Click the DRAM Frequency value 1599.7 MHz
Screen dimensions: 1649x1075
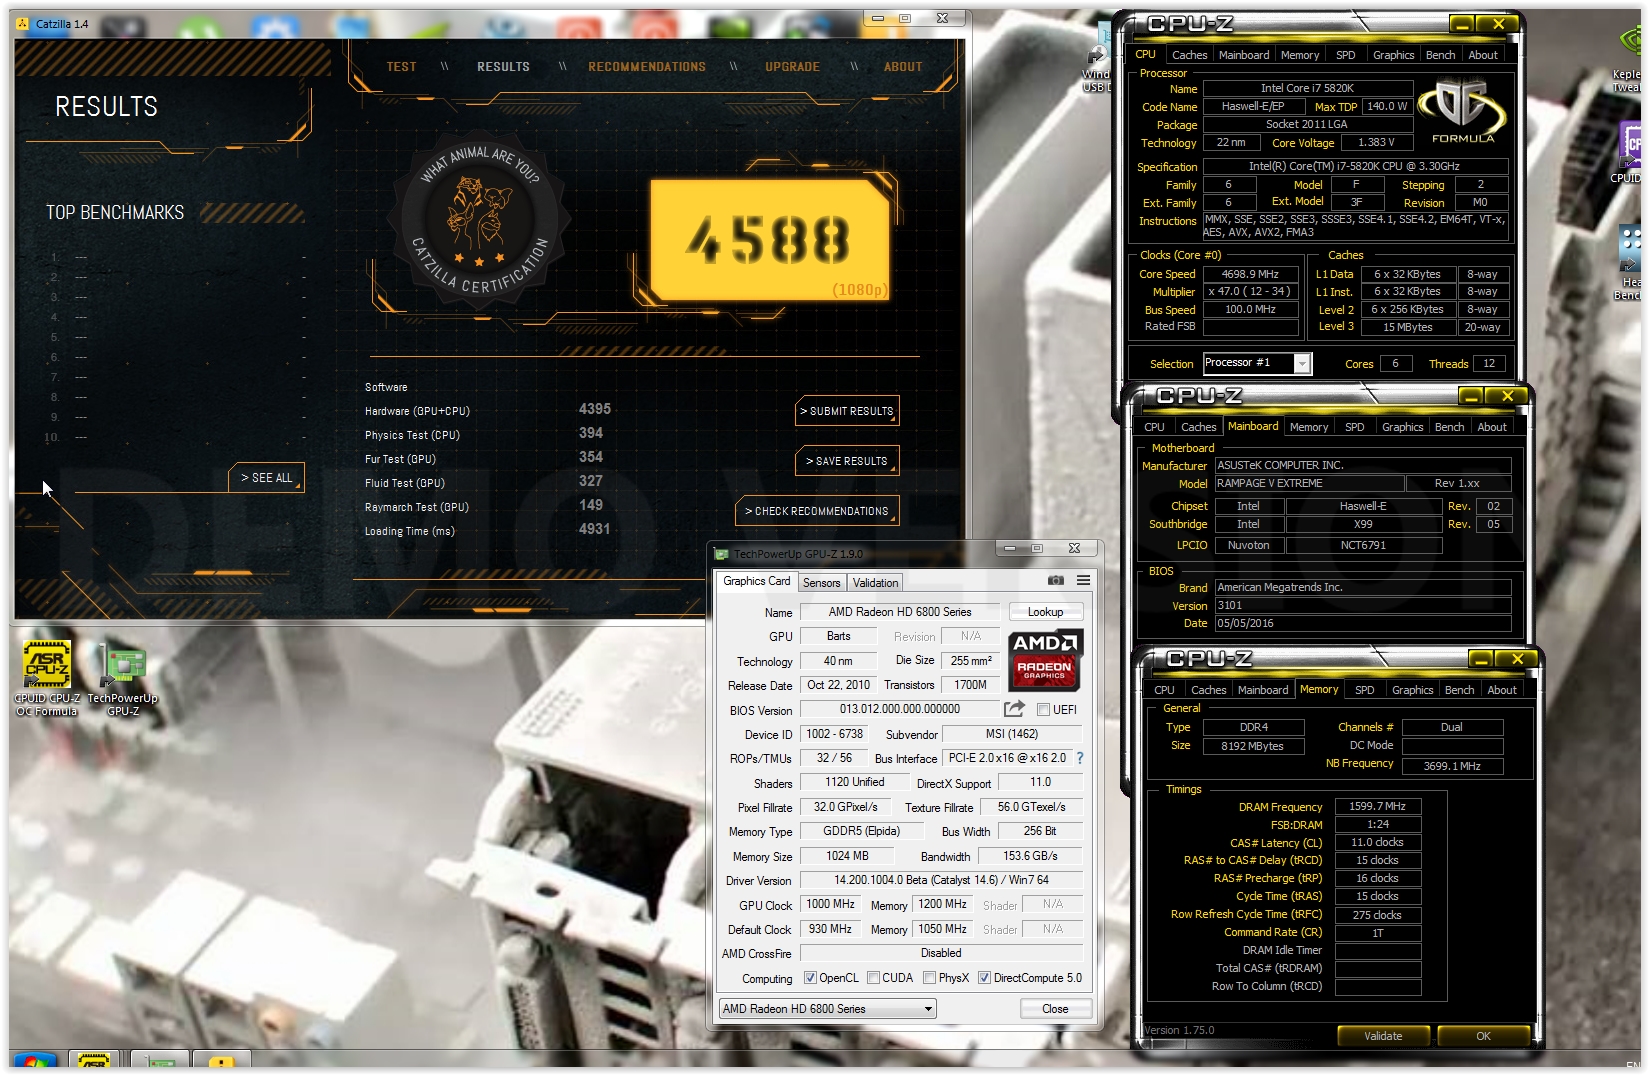(x=1377, y=806)
